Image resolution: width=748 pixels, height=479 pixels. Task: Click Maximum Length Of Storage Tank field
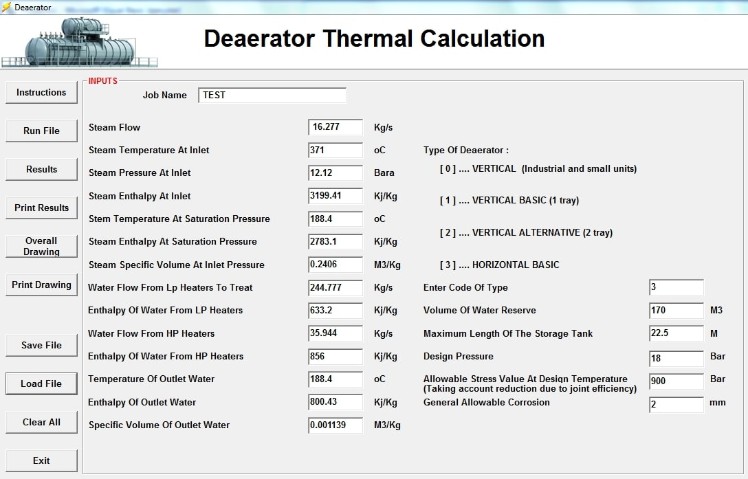(x=676, y=333)
